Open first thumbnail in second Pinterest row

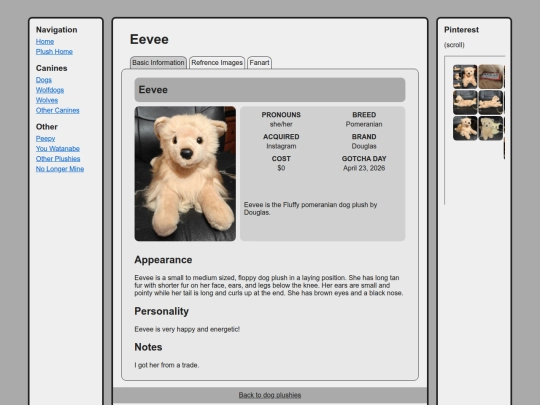[x=465, y=102]
